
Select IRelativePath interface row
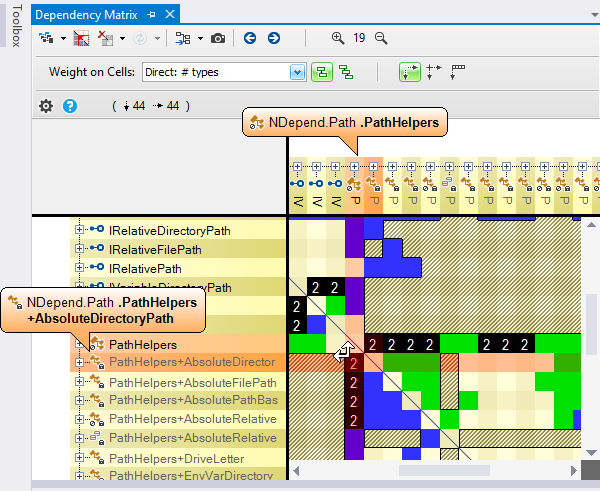[178, 268]
